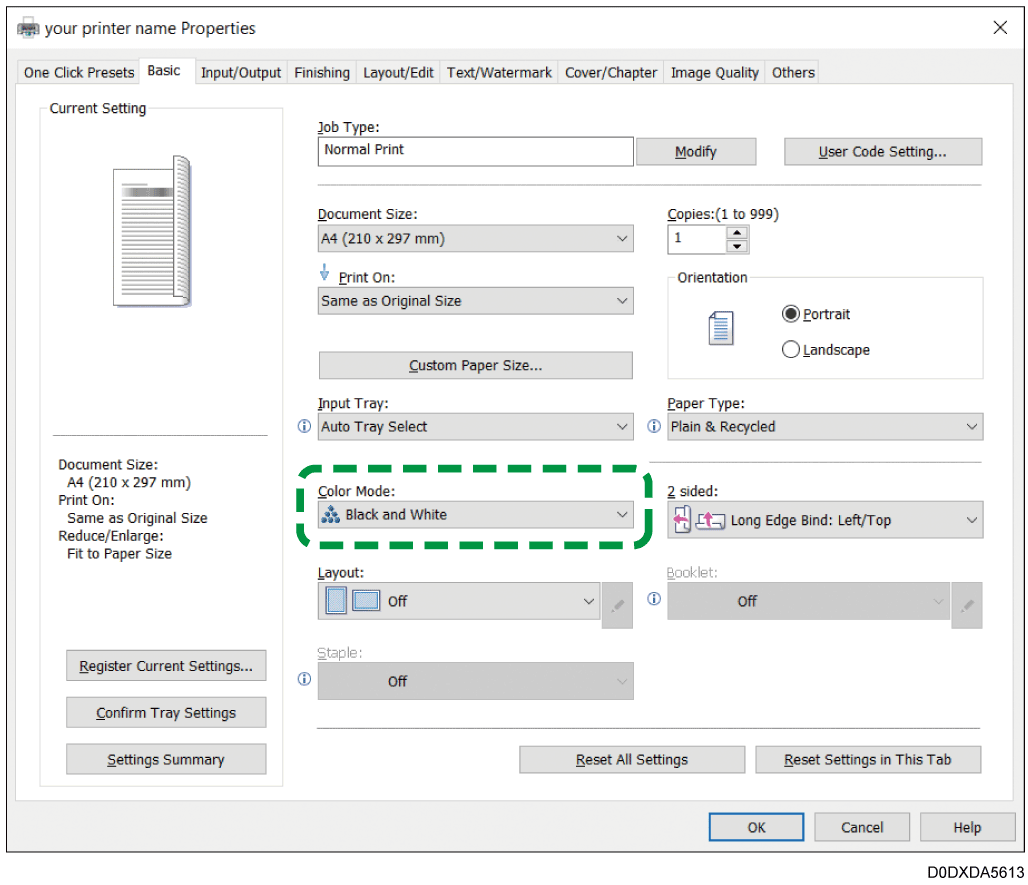Expand the Document Size dropdown

(x=475, y=239)
